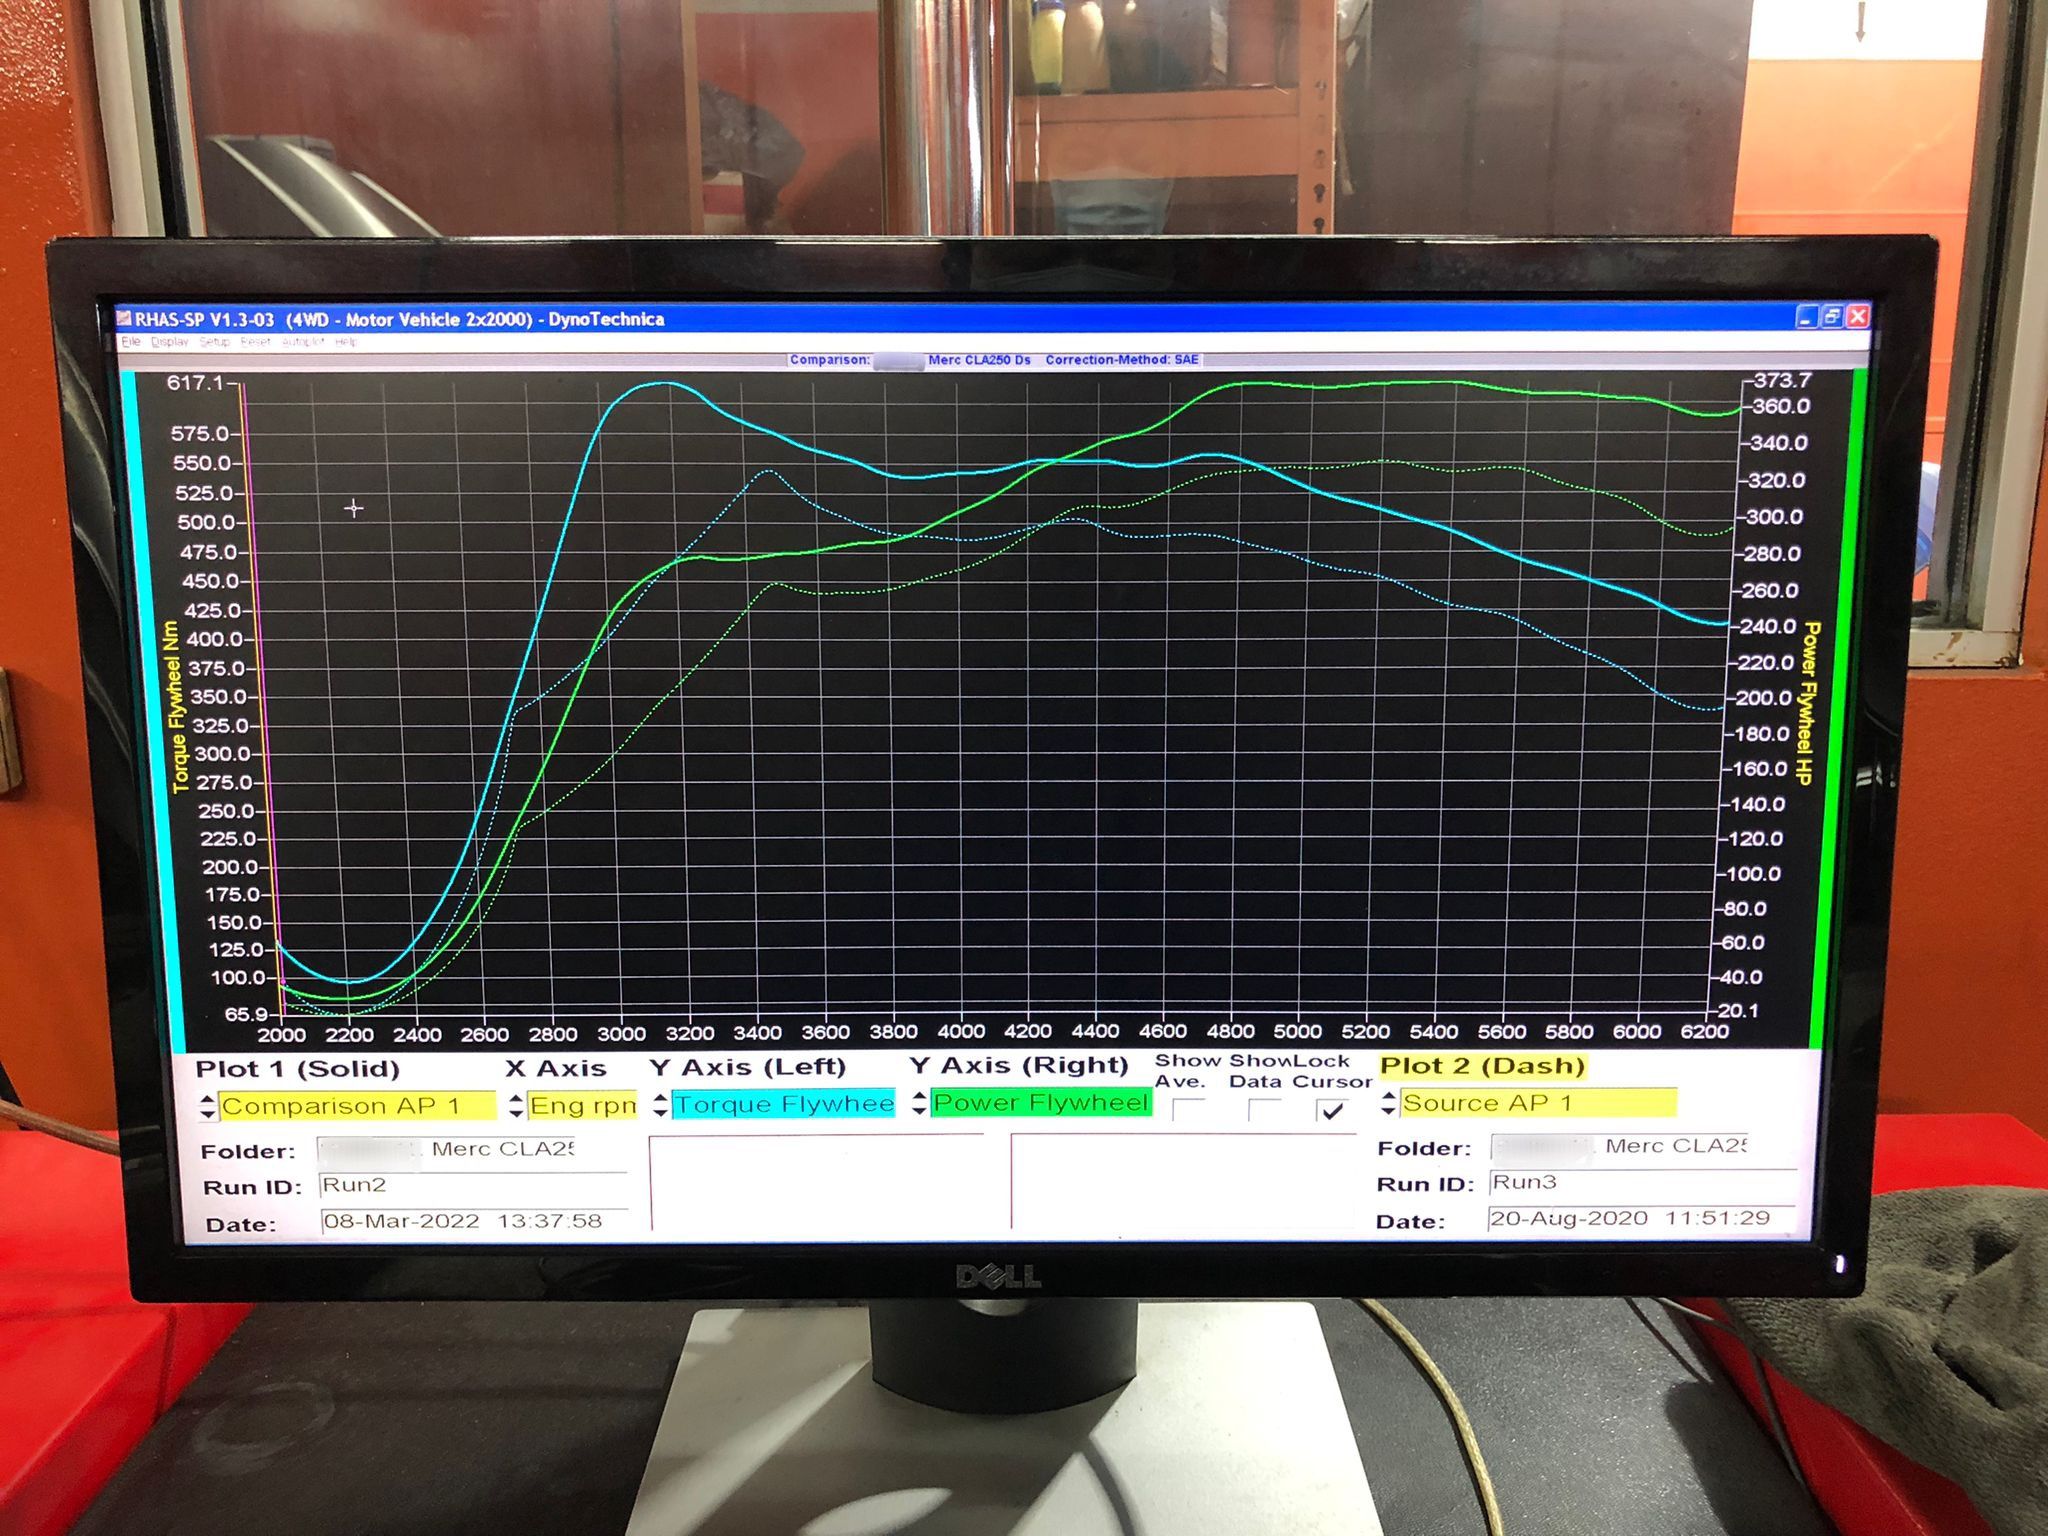Click the Source AP 1 selector field

[1537, 1103]
